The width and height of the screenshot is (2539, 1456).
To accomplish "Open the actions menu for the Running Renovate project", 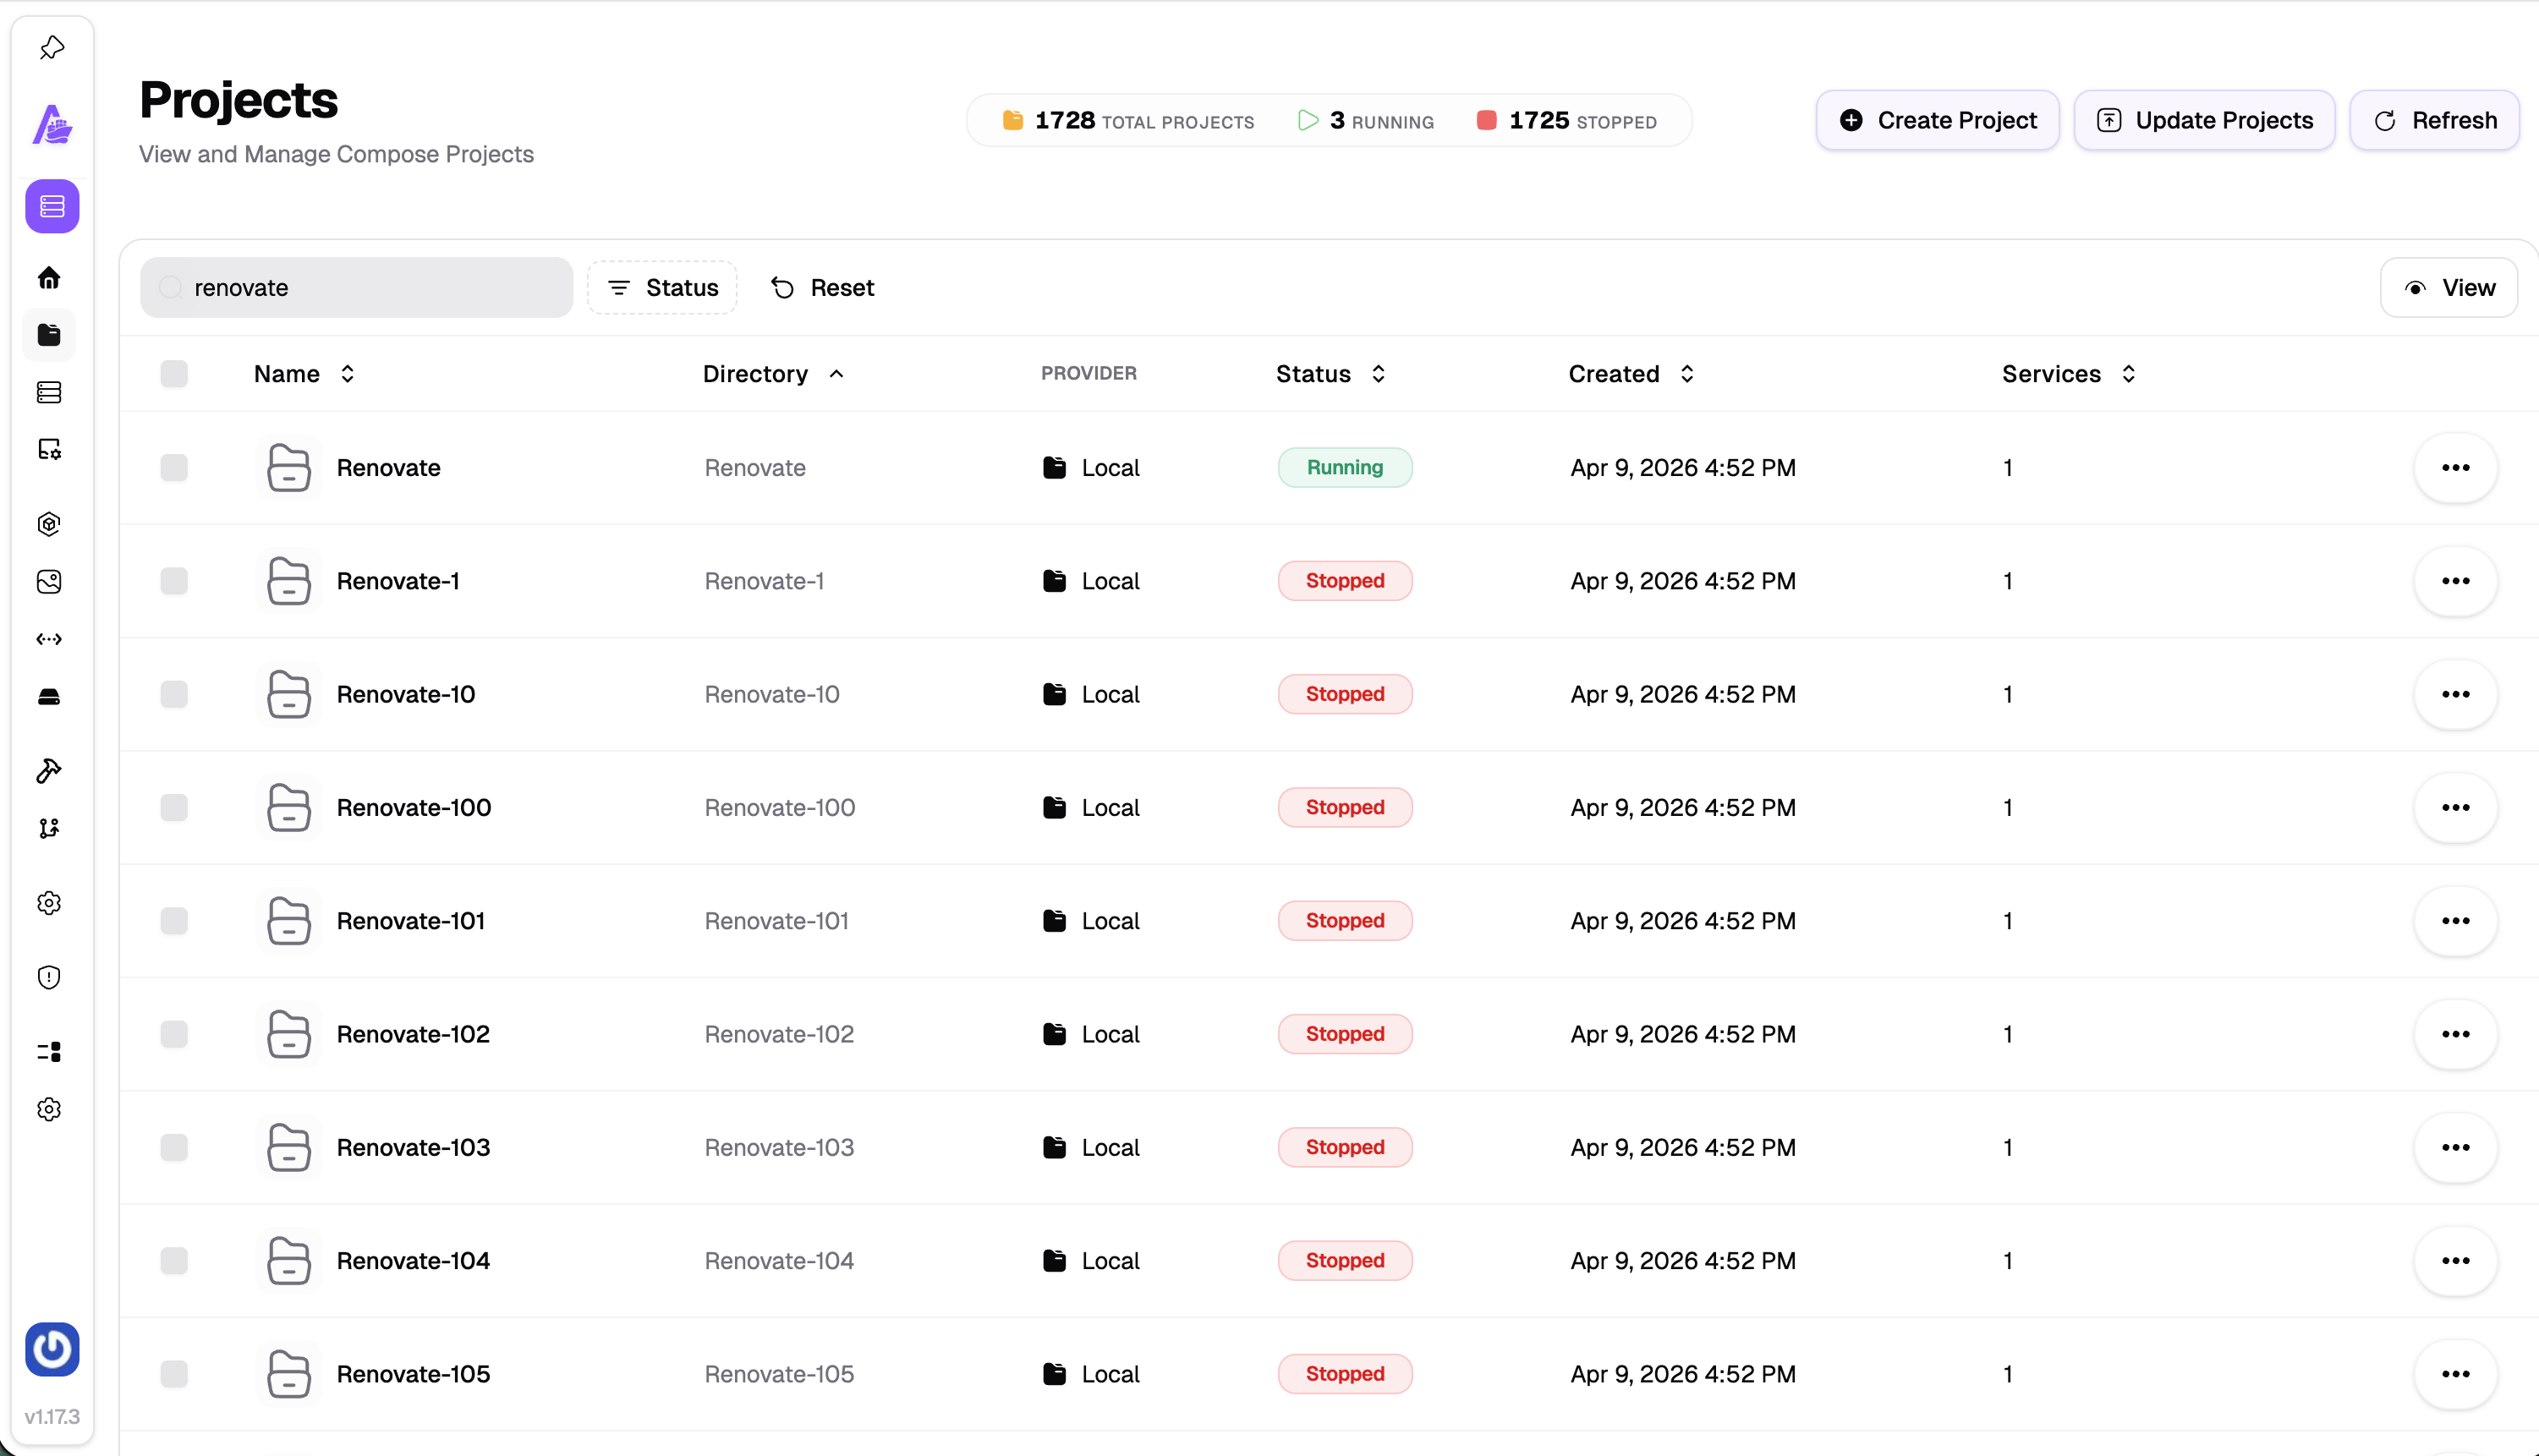I will click(x=2456, y=467).
